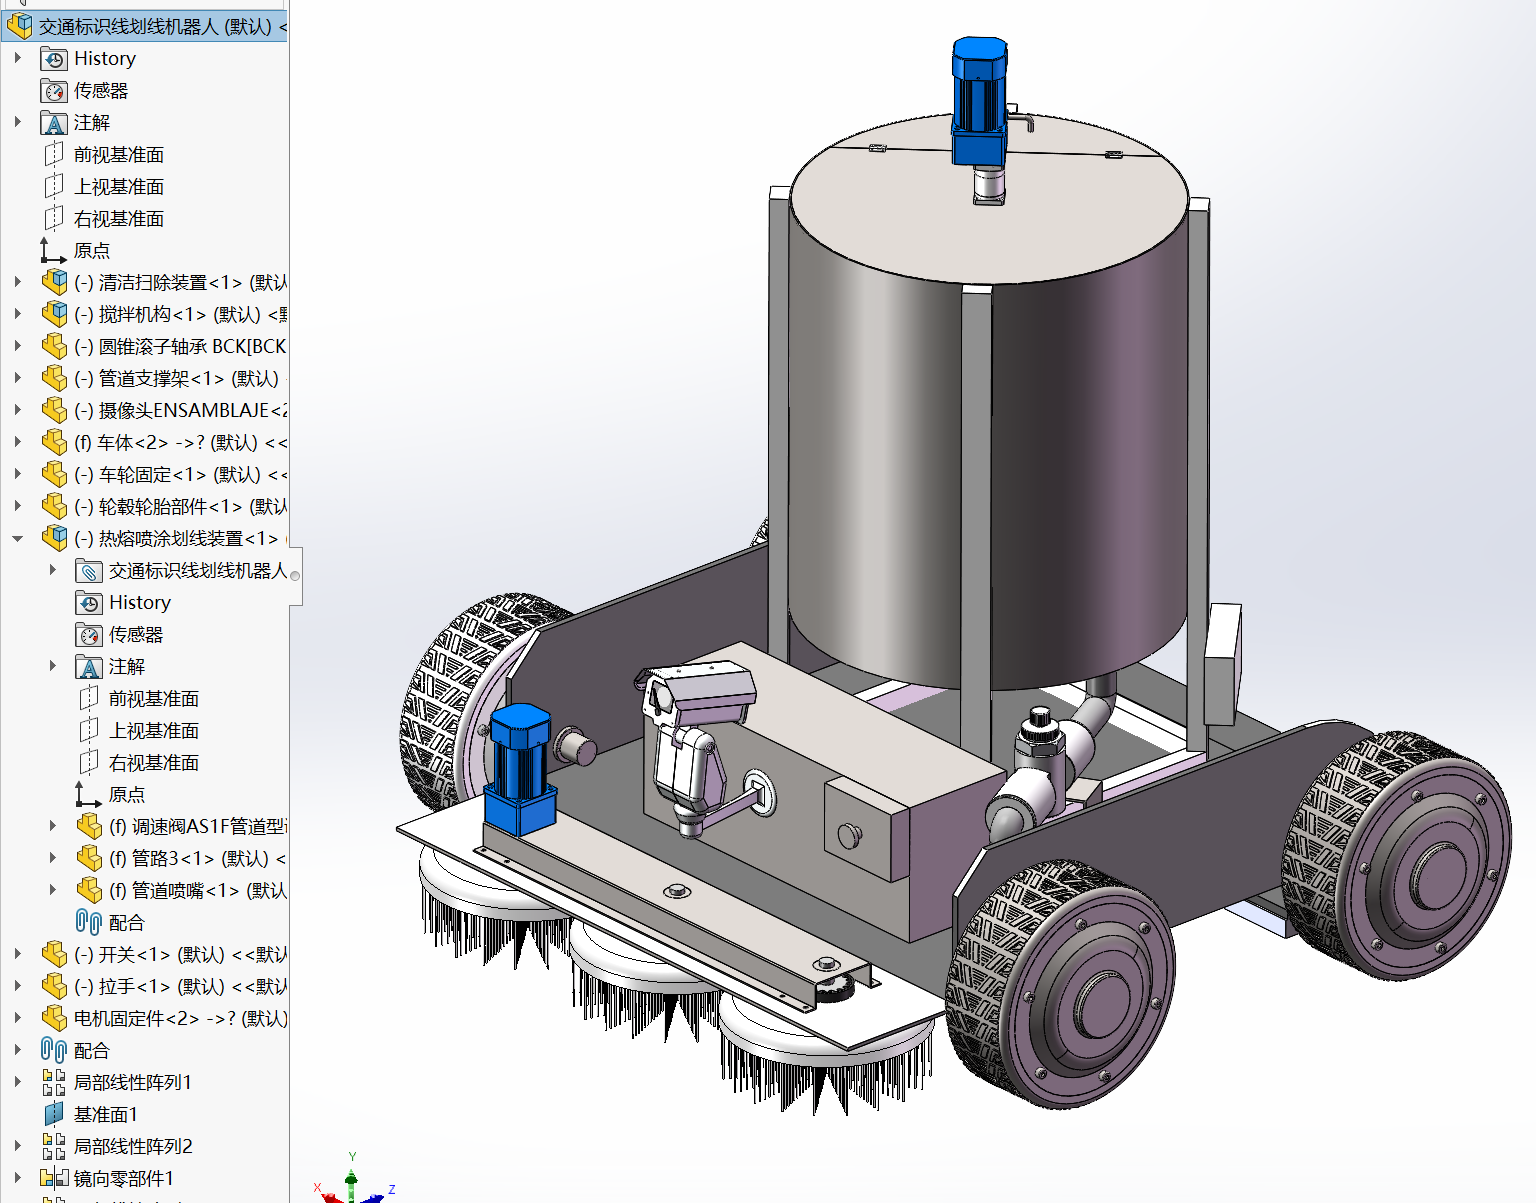The width and height of the screenshot is (1536, 1203).
Task: Expand the 调速阀AS1F part node
Action: (x=53, y=826)
